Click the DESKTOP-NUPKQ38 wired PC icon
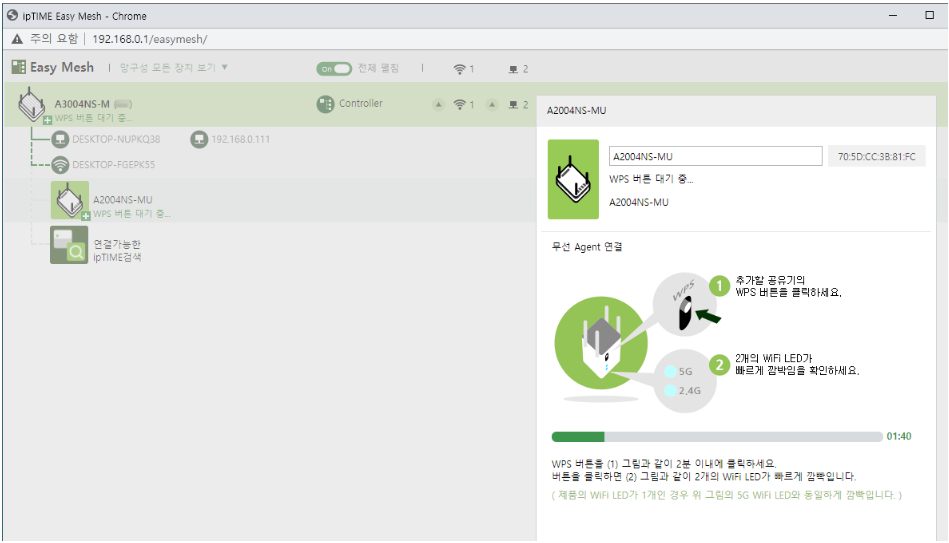The image size is (949, 543). pyautogui.click(x=60, y=139)
